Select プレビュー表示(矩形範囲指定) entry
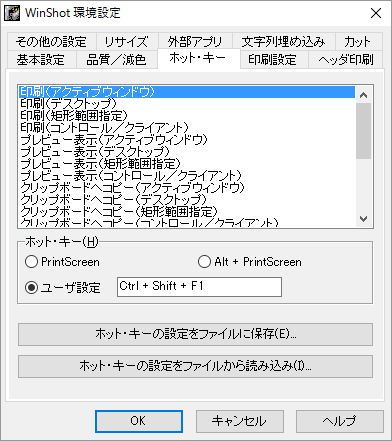The width and height of the screenshot is (392, 441). 187,164
